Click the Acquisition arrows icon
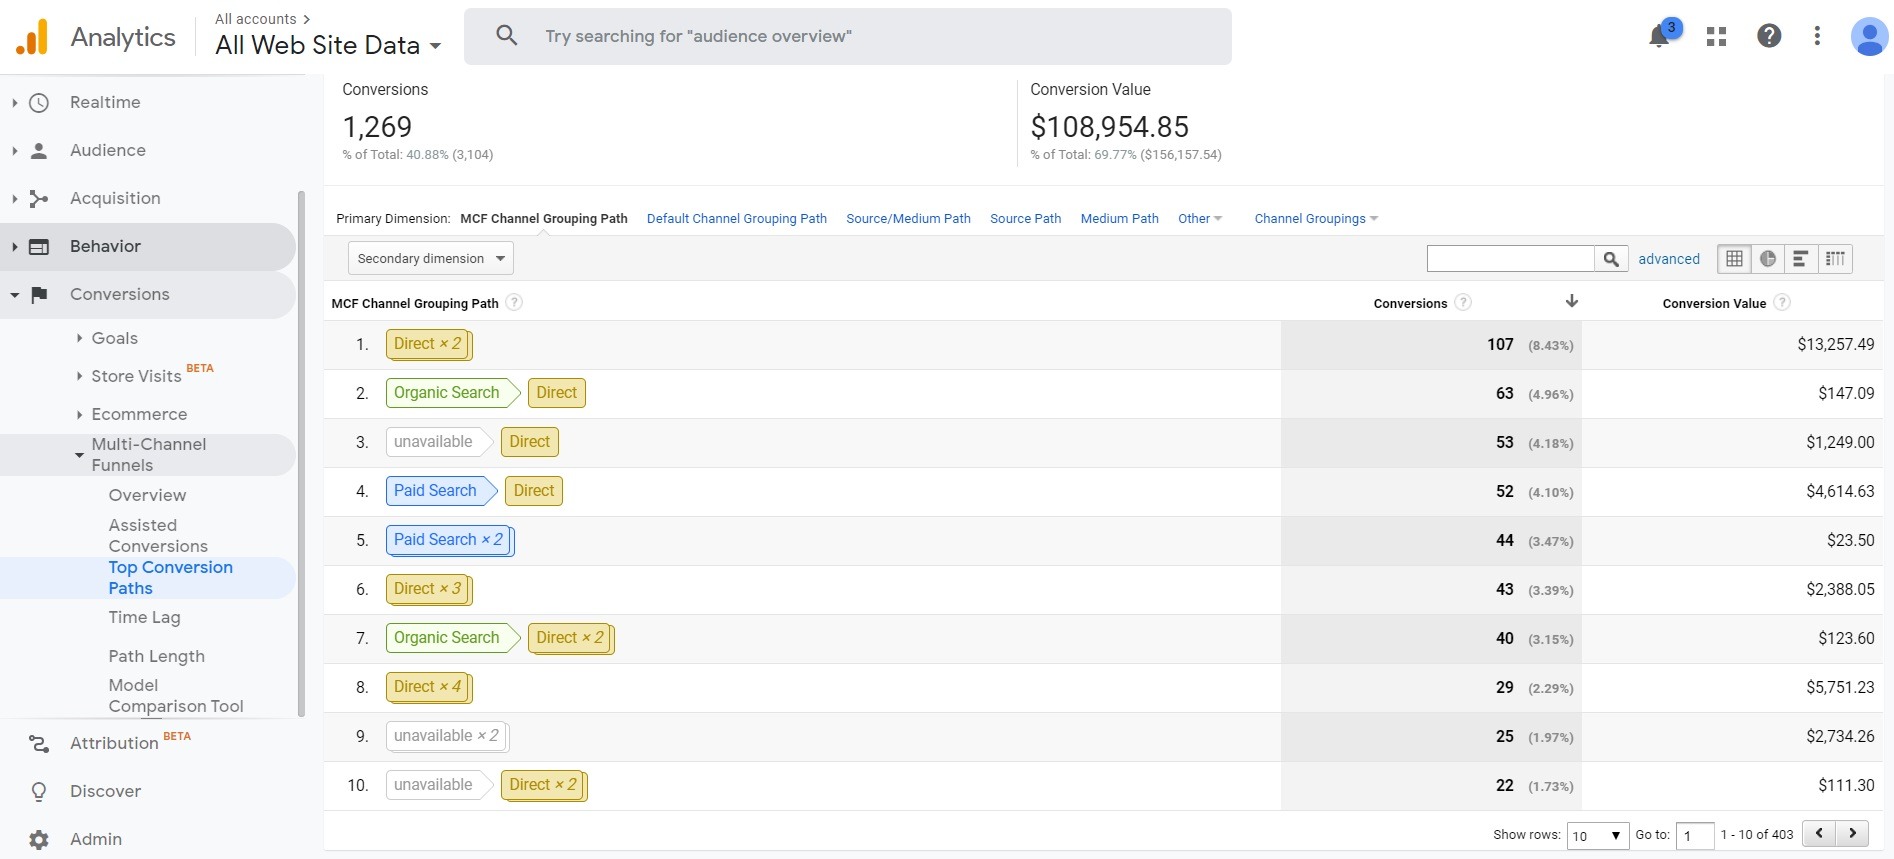1894x859 pixels. click(39, 199)
